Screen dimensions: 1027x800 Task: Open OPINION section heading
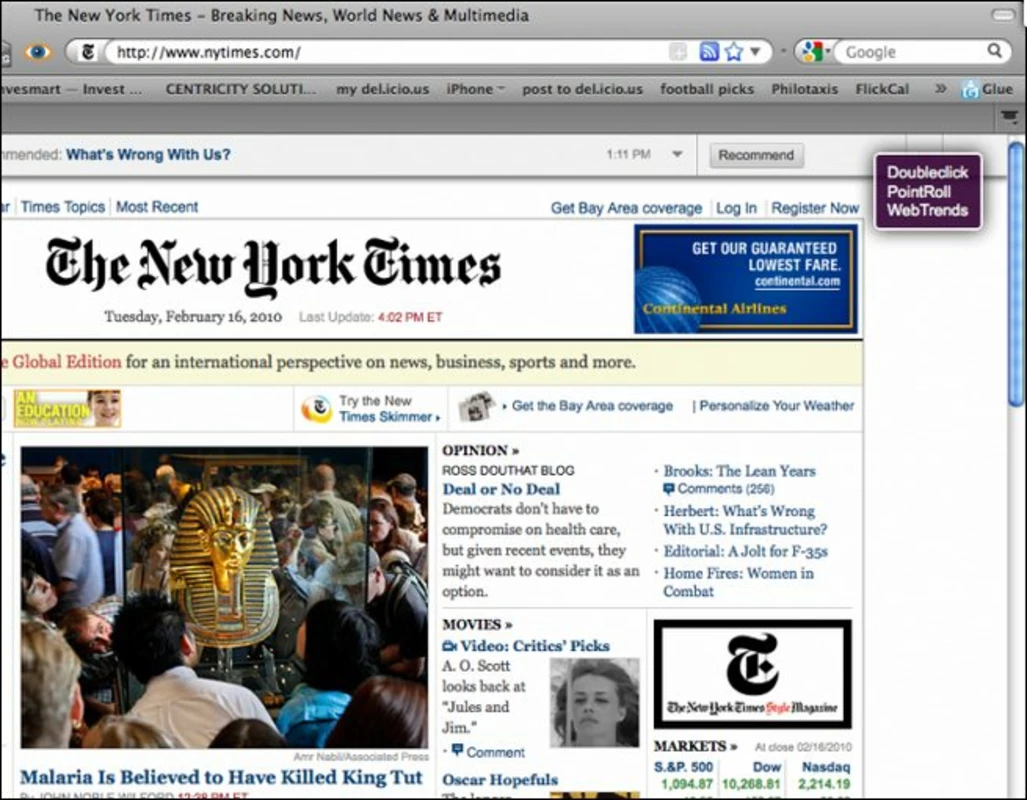coord(480,451)
